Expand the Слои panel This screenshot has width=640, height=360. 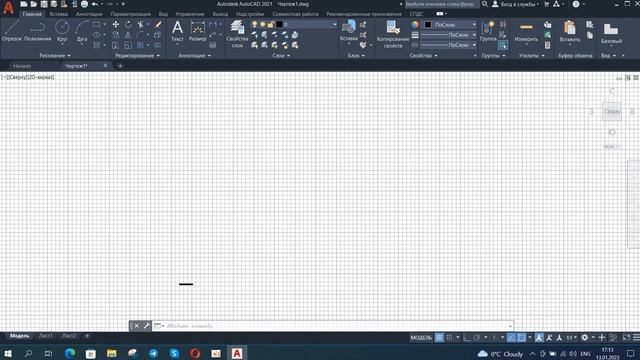coord(281,56)
